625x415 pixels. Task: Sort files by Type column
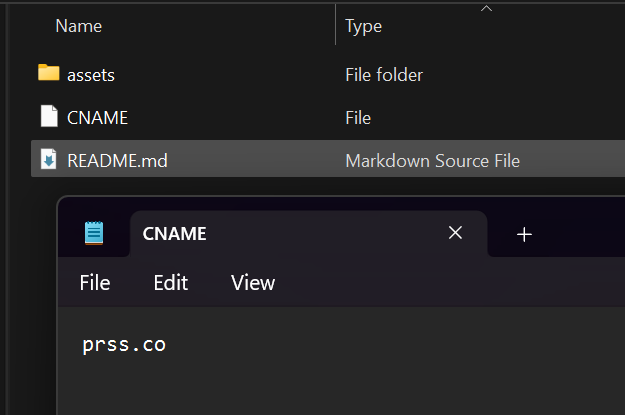(x=363, y=27)
